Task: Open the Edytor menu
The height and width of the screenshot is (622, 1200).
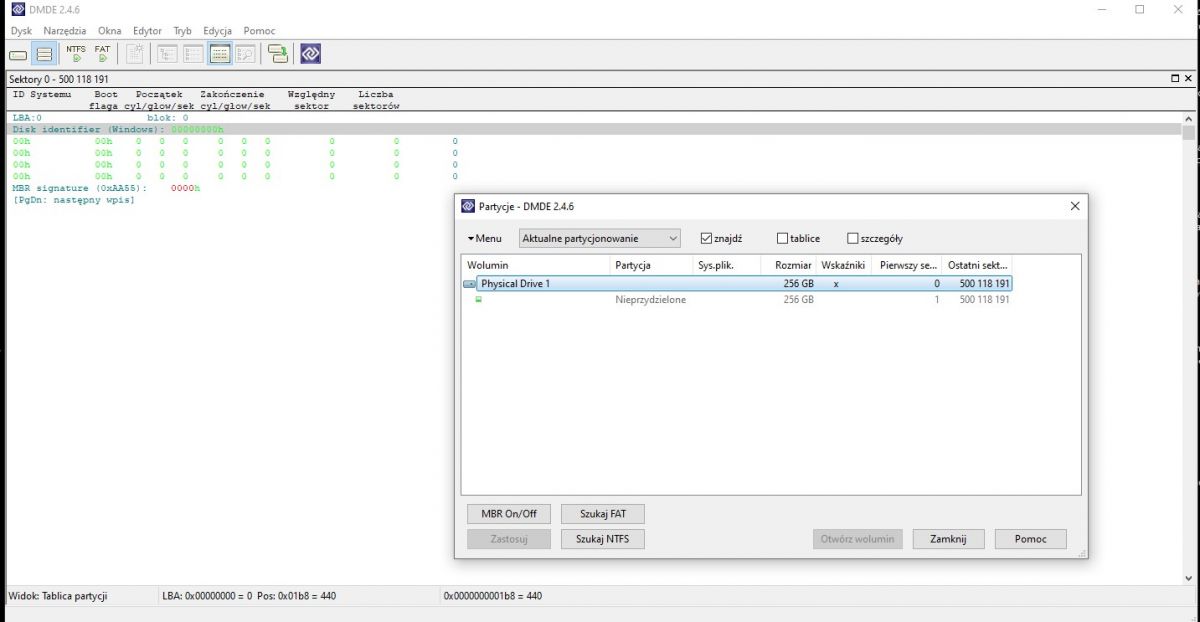Action: tap(147, 31)
